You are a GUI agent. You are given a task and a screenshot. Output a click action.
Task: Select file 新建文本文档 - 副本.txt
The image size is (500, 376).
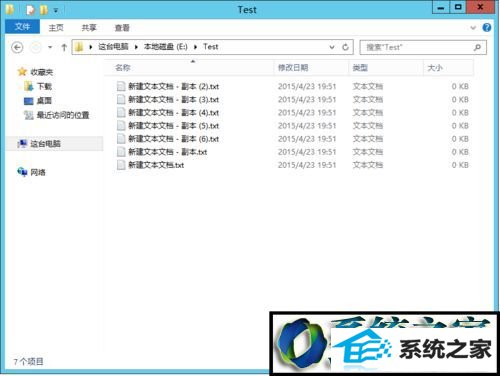pos(168,152)
